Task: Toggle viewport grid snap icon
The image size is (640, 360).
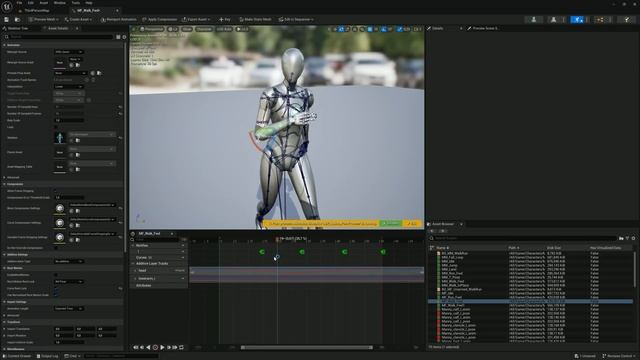Action: [x=370, y=29]
